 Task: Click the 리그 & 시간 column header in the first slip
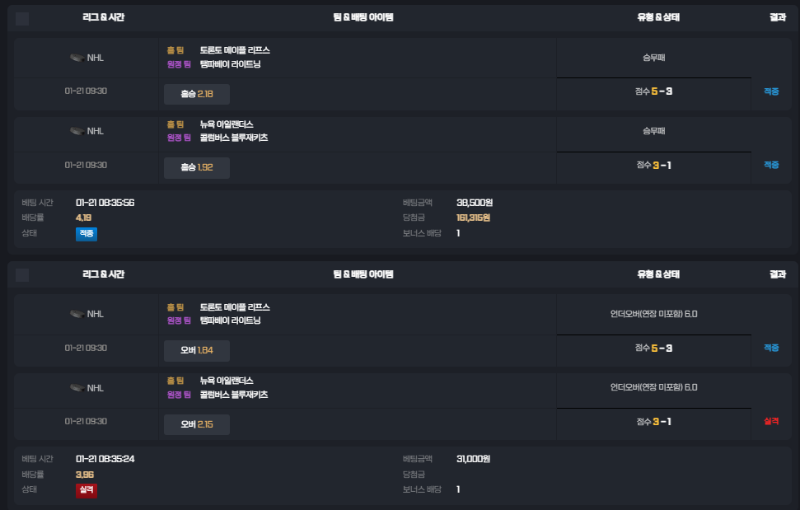coord(104,17)
